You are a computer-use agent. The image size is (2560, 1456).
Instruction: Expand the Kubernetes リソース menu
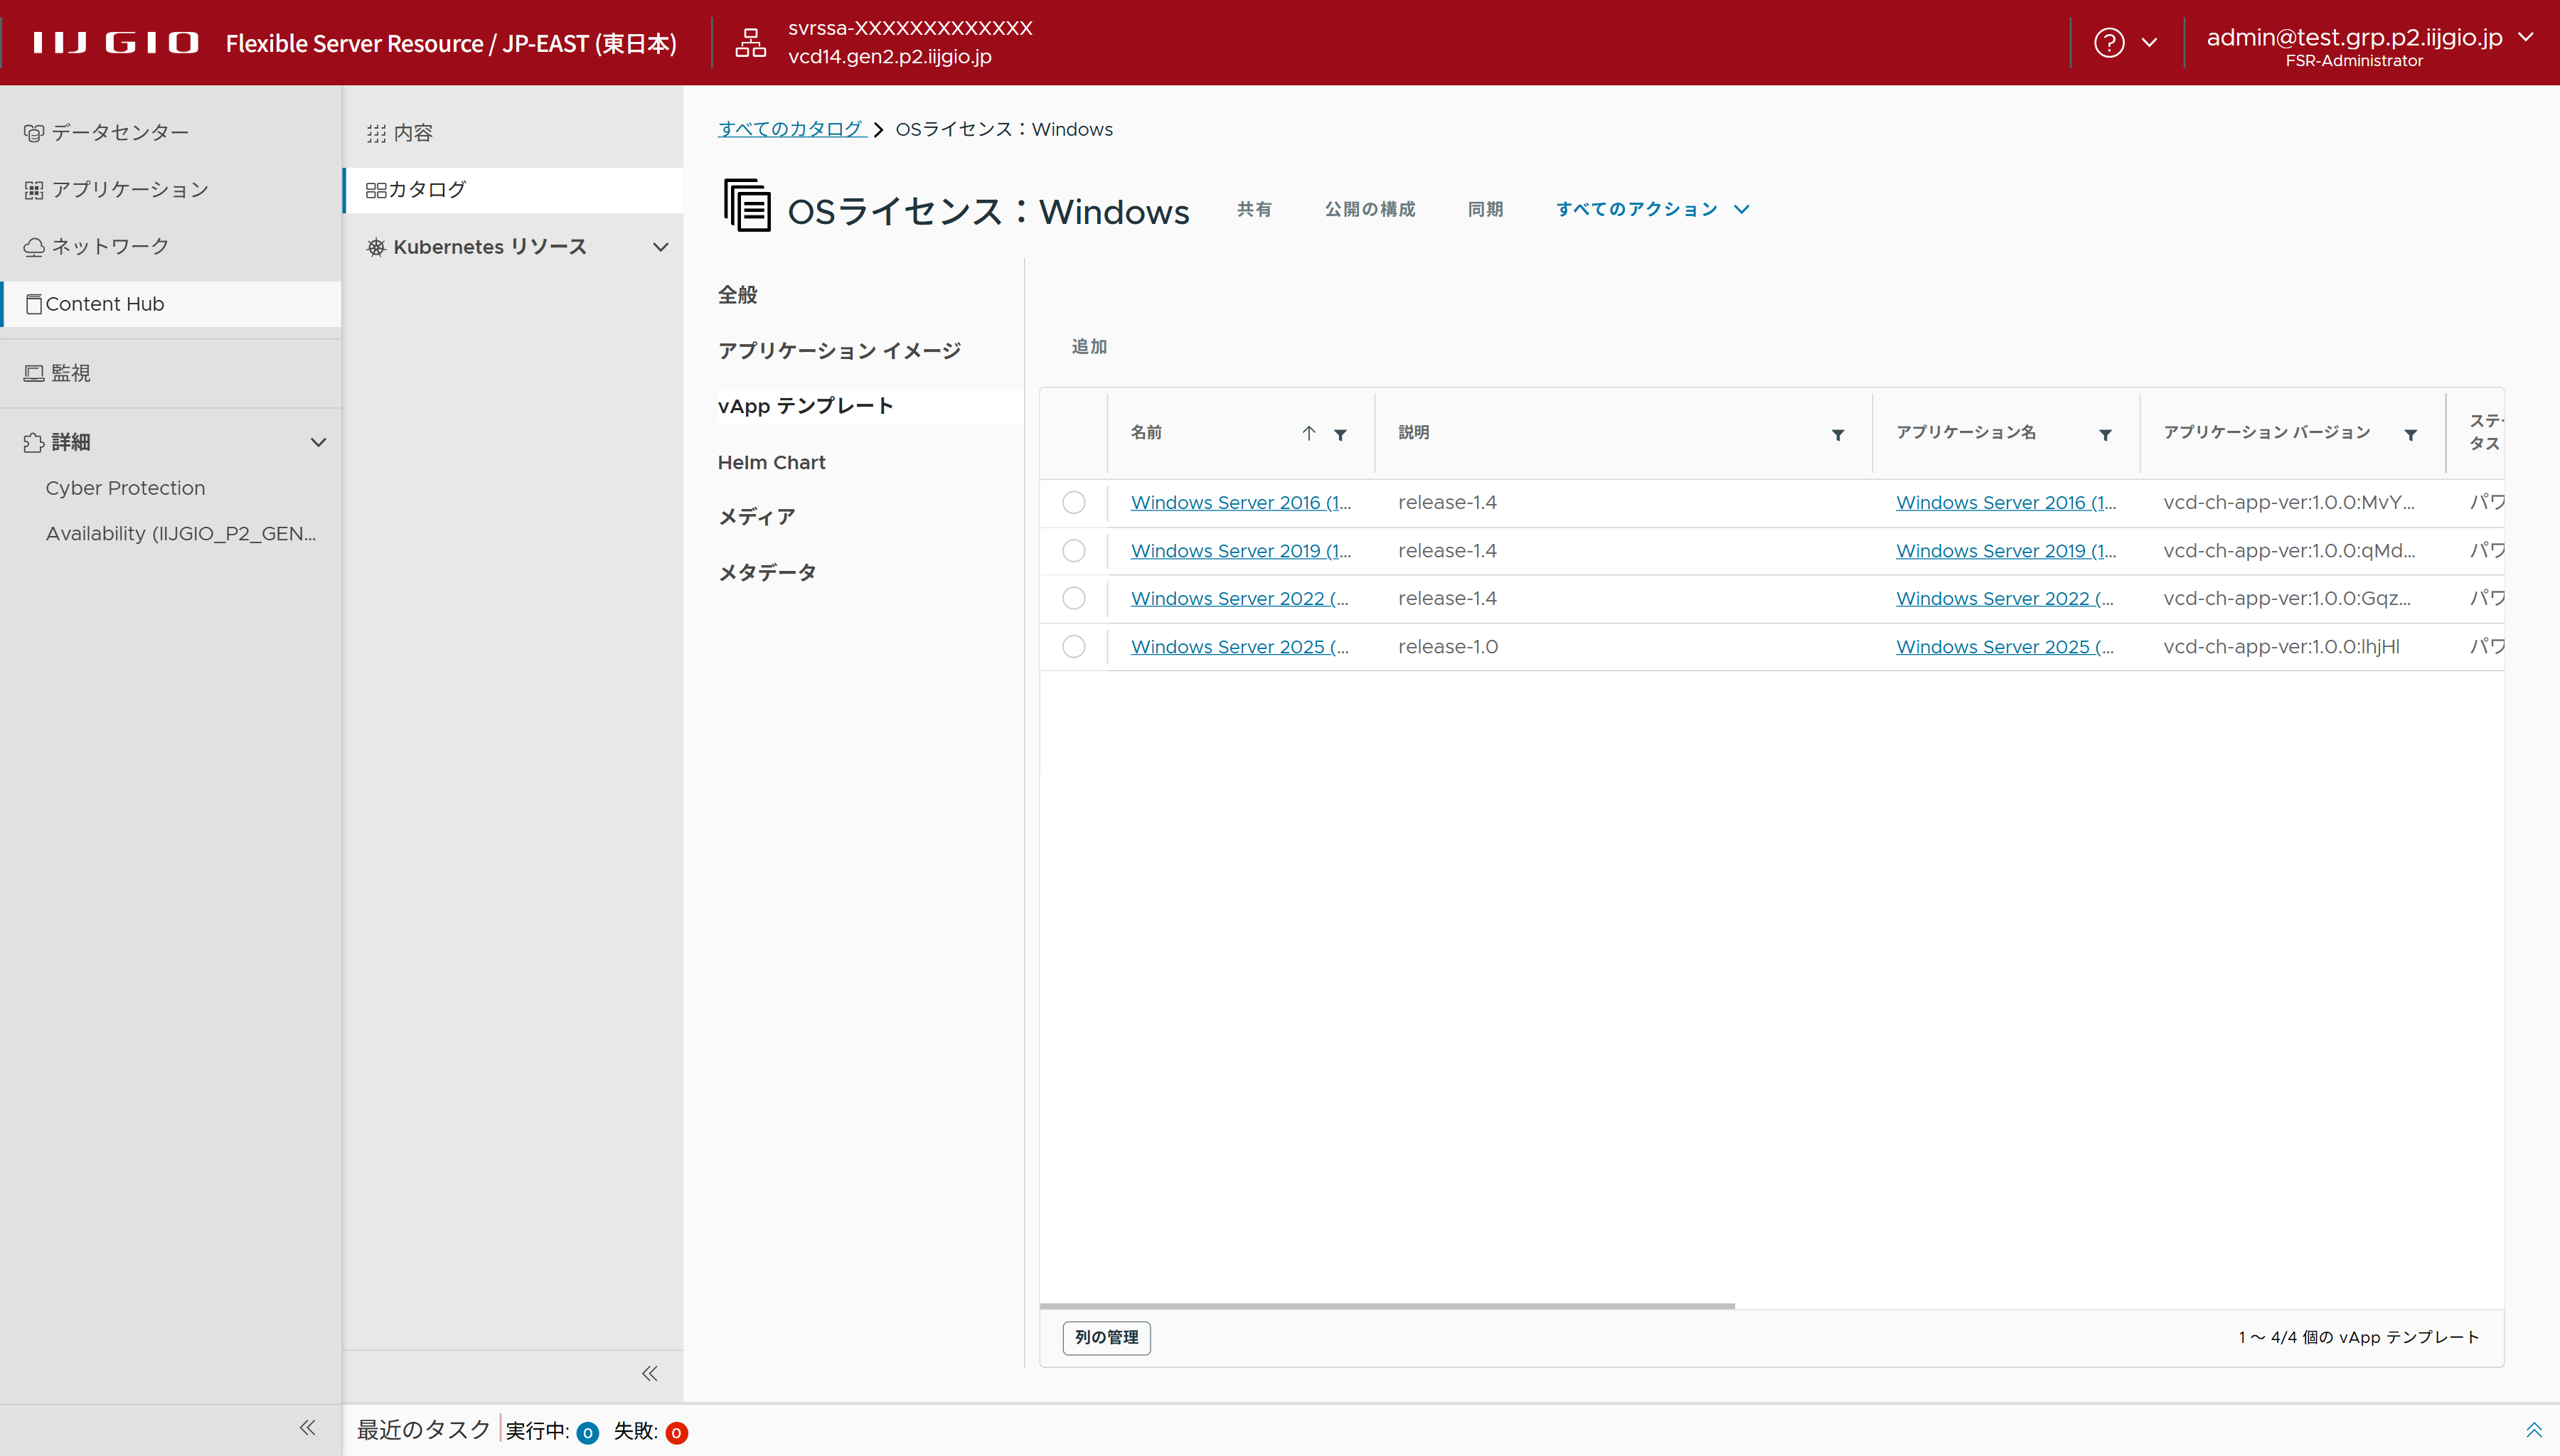660,247
